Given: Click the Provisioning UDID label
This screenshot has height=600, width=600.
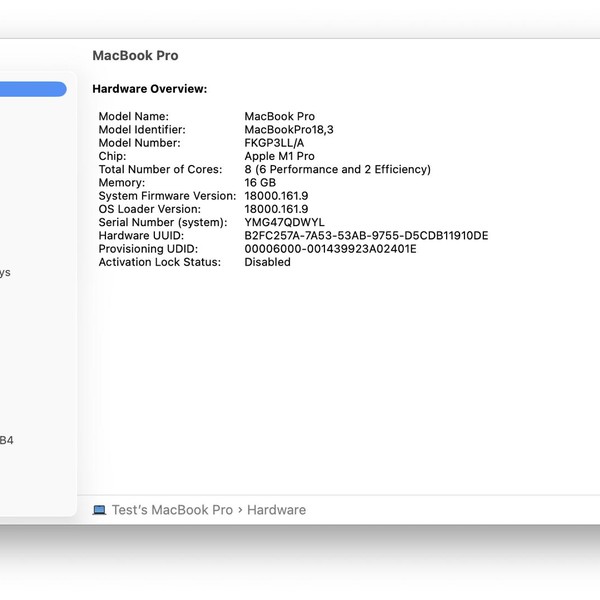Looking at the screenshot, I should click(148, 249).
